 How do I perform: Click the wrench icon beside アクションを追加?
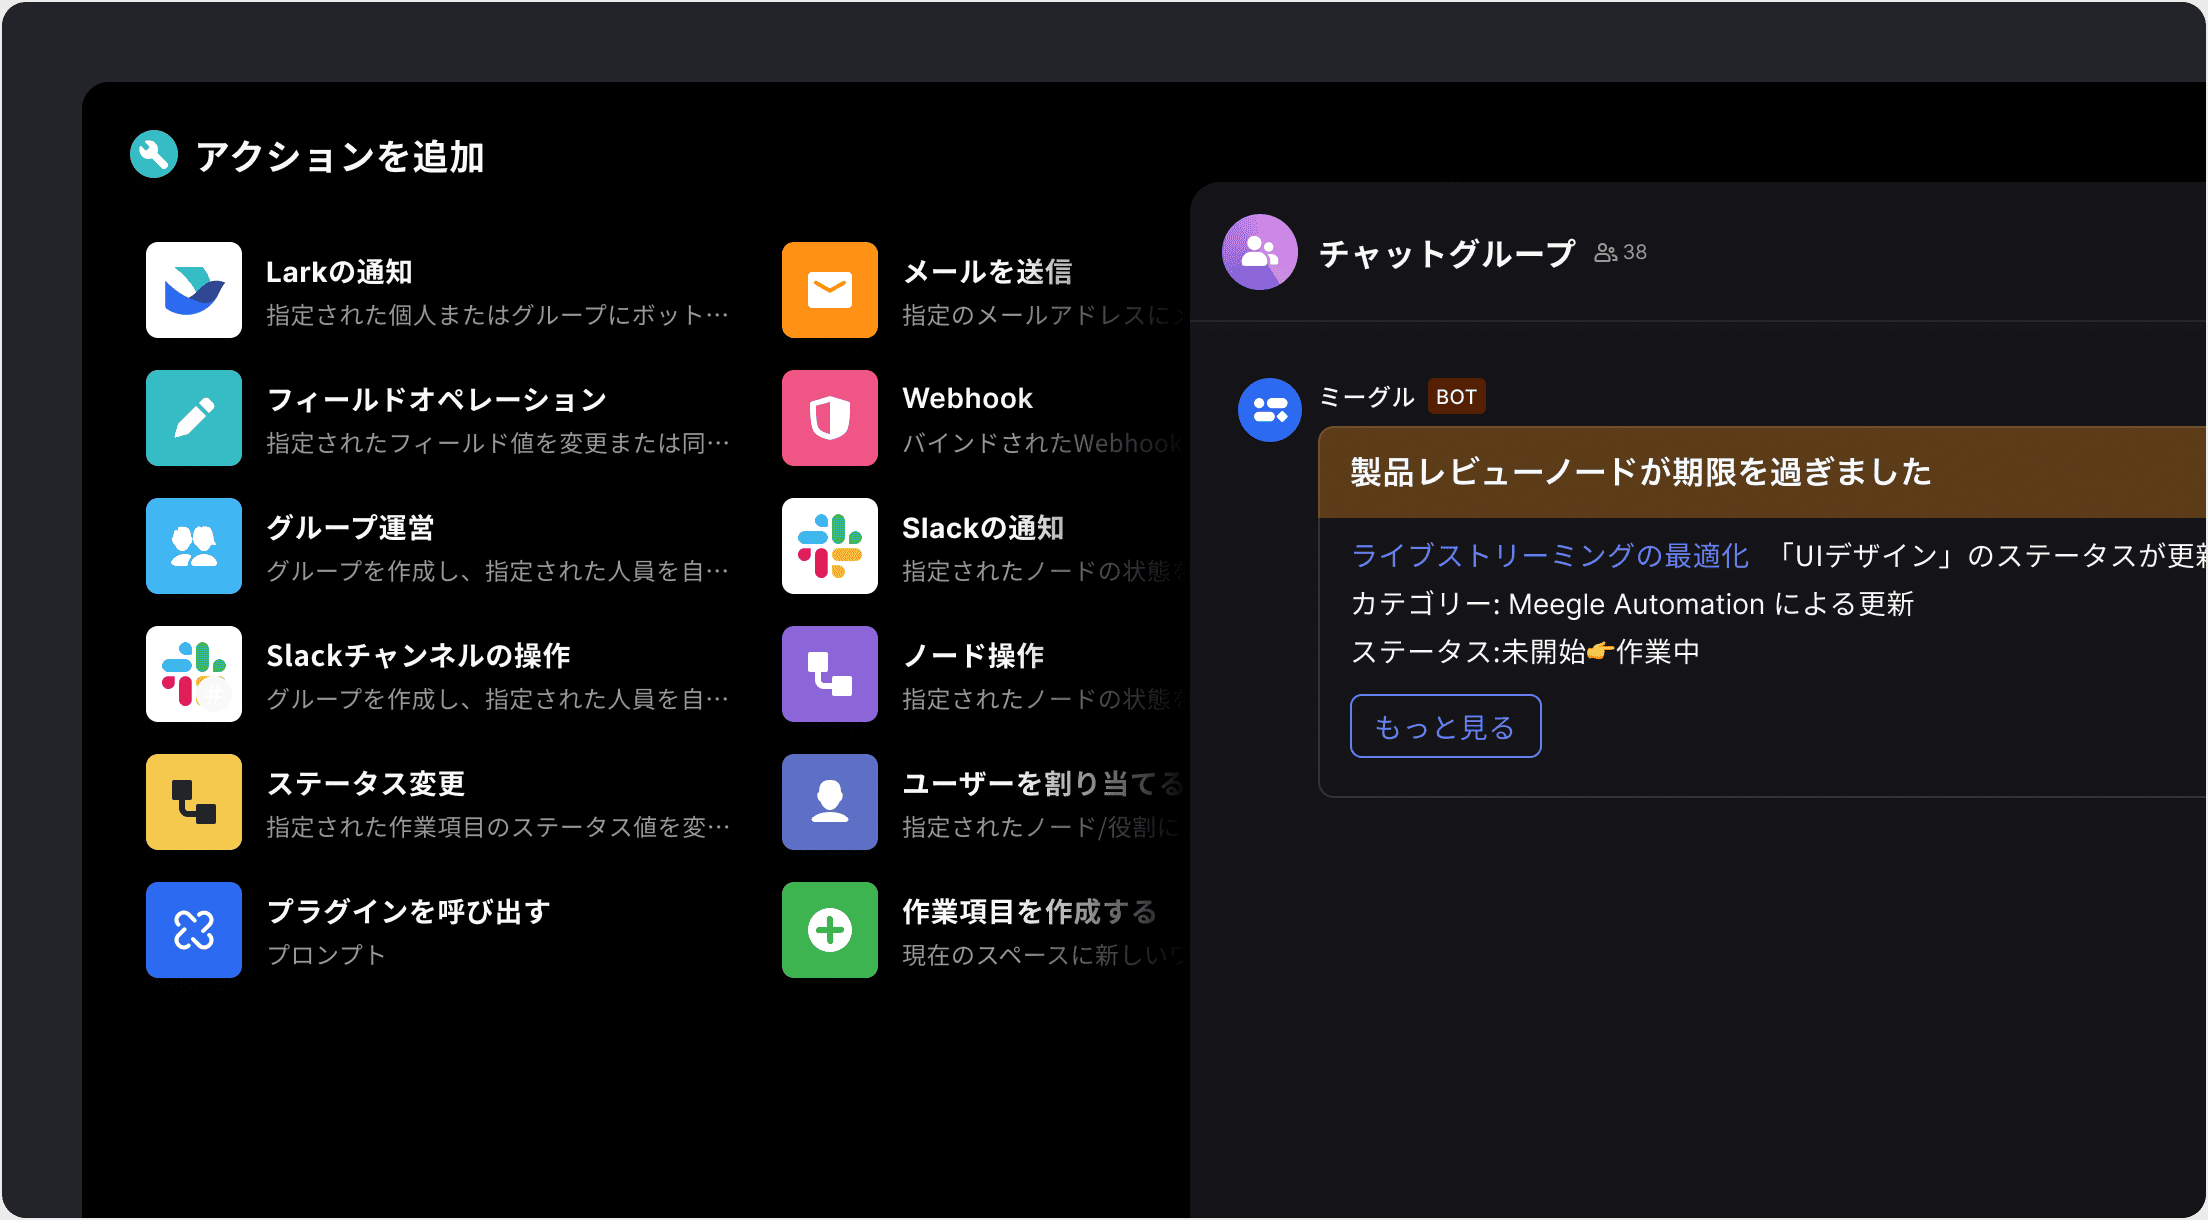[x=152, y=155]
